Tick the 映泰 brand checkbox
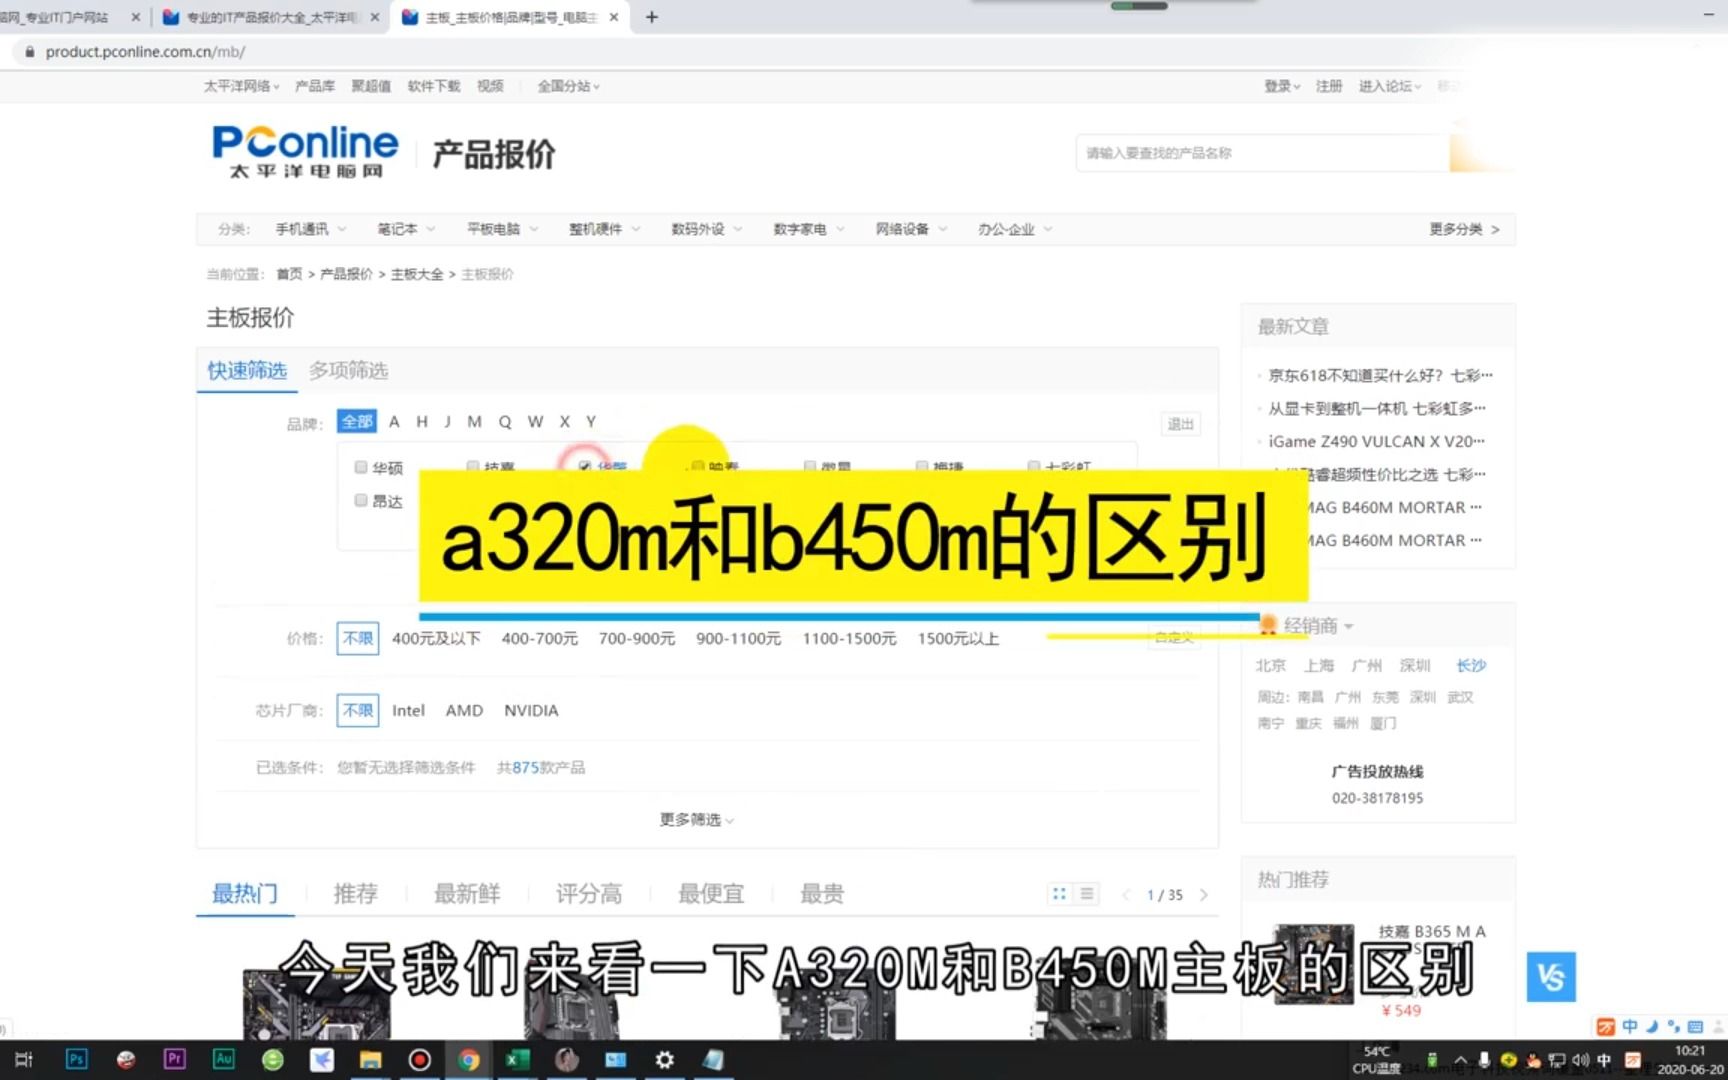Image resolution: width=1728 pixels, height=1080 pixels. pos(698,466)
